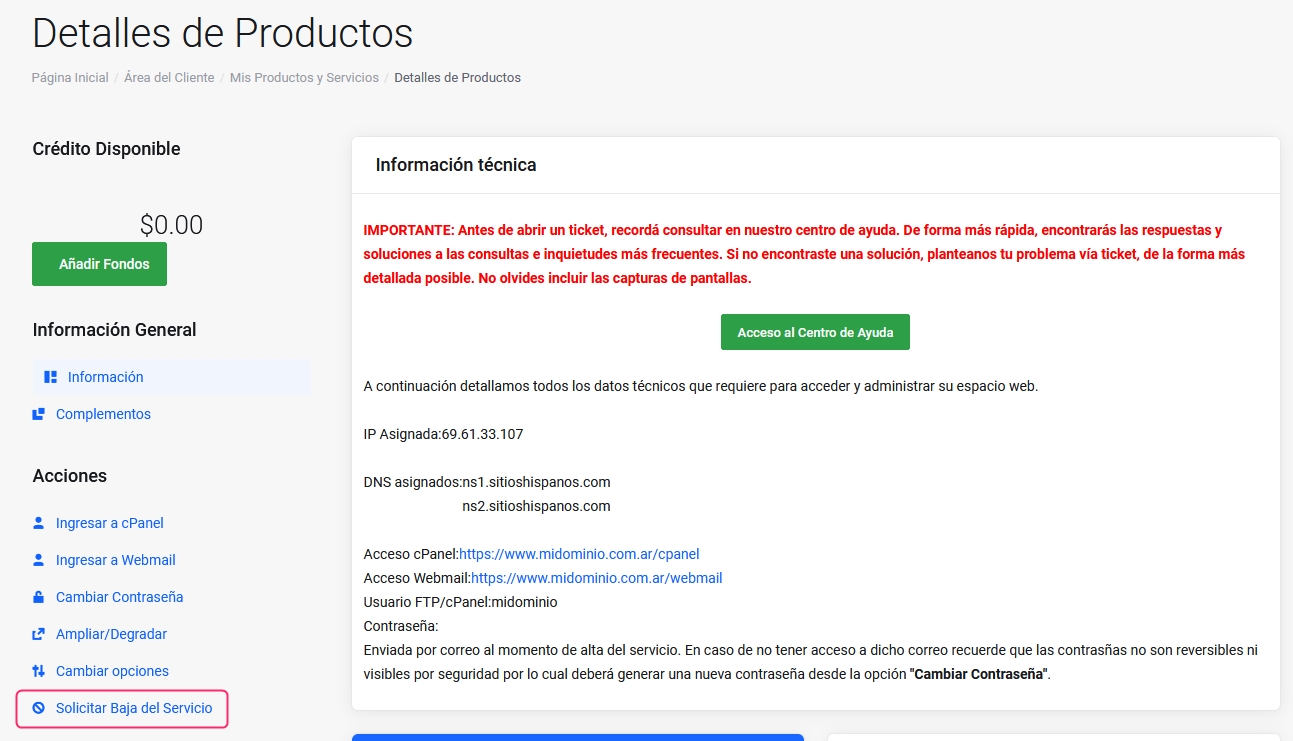1293x741 pixels.
Task: Open the Complementos sidebar menu label
Action: click(x=103, y=414)
